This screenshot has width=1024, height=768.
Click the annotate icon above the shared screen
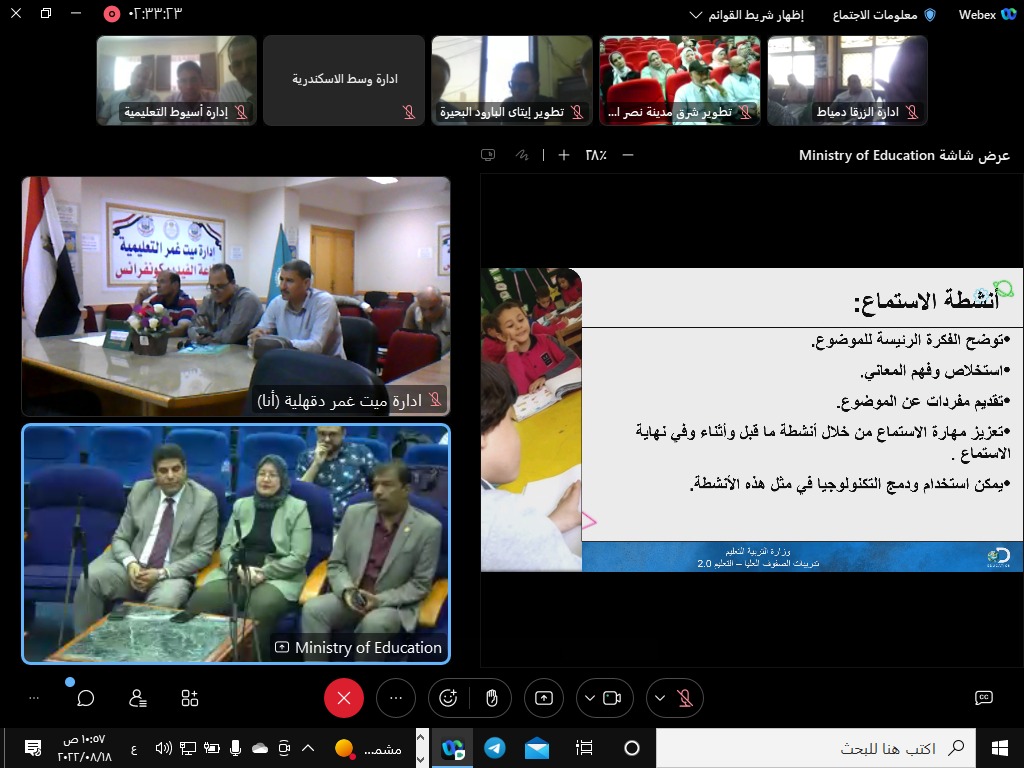click(521, 155)
